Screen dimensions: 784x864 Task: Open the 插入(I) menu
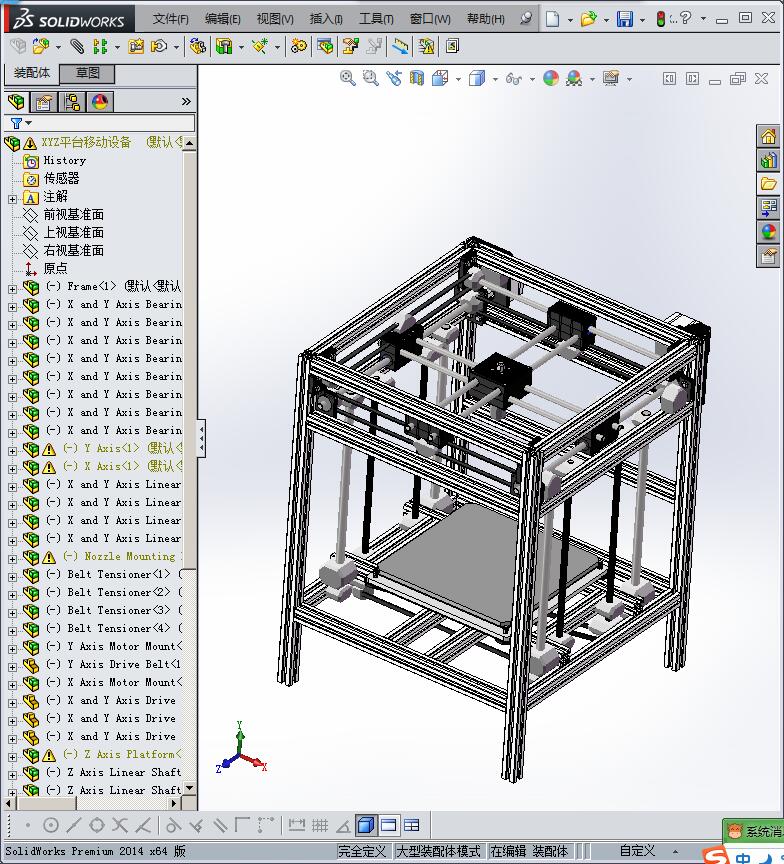coord(326,19)
